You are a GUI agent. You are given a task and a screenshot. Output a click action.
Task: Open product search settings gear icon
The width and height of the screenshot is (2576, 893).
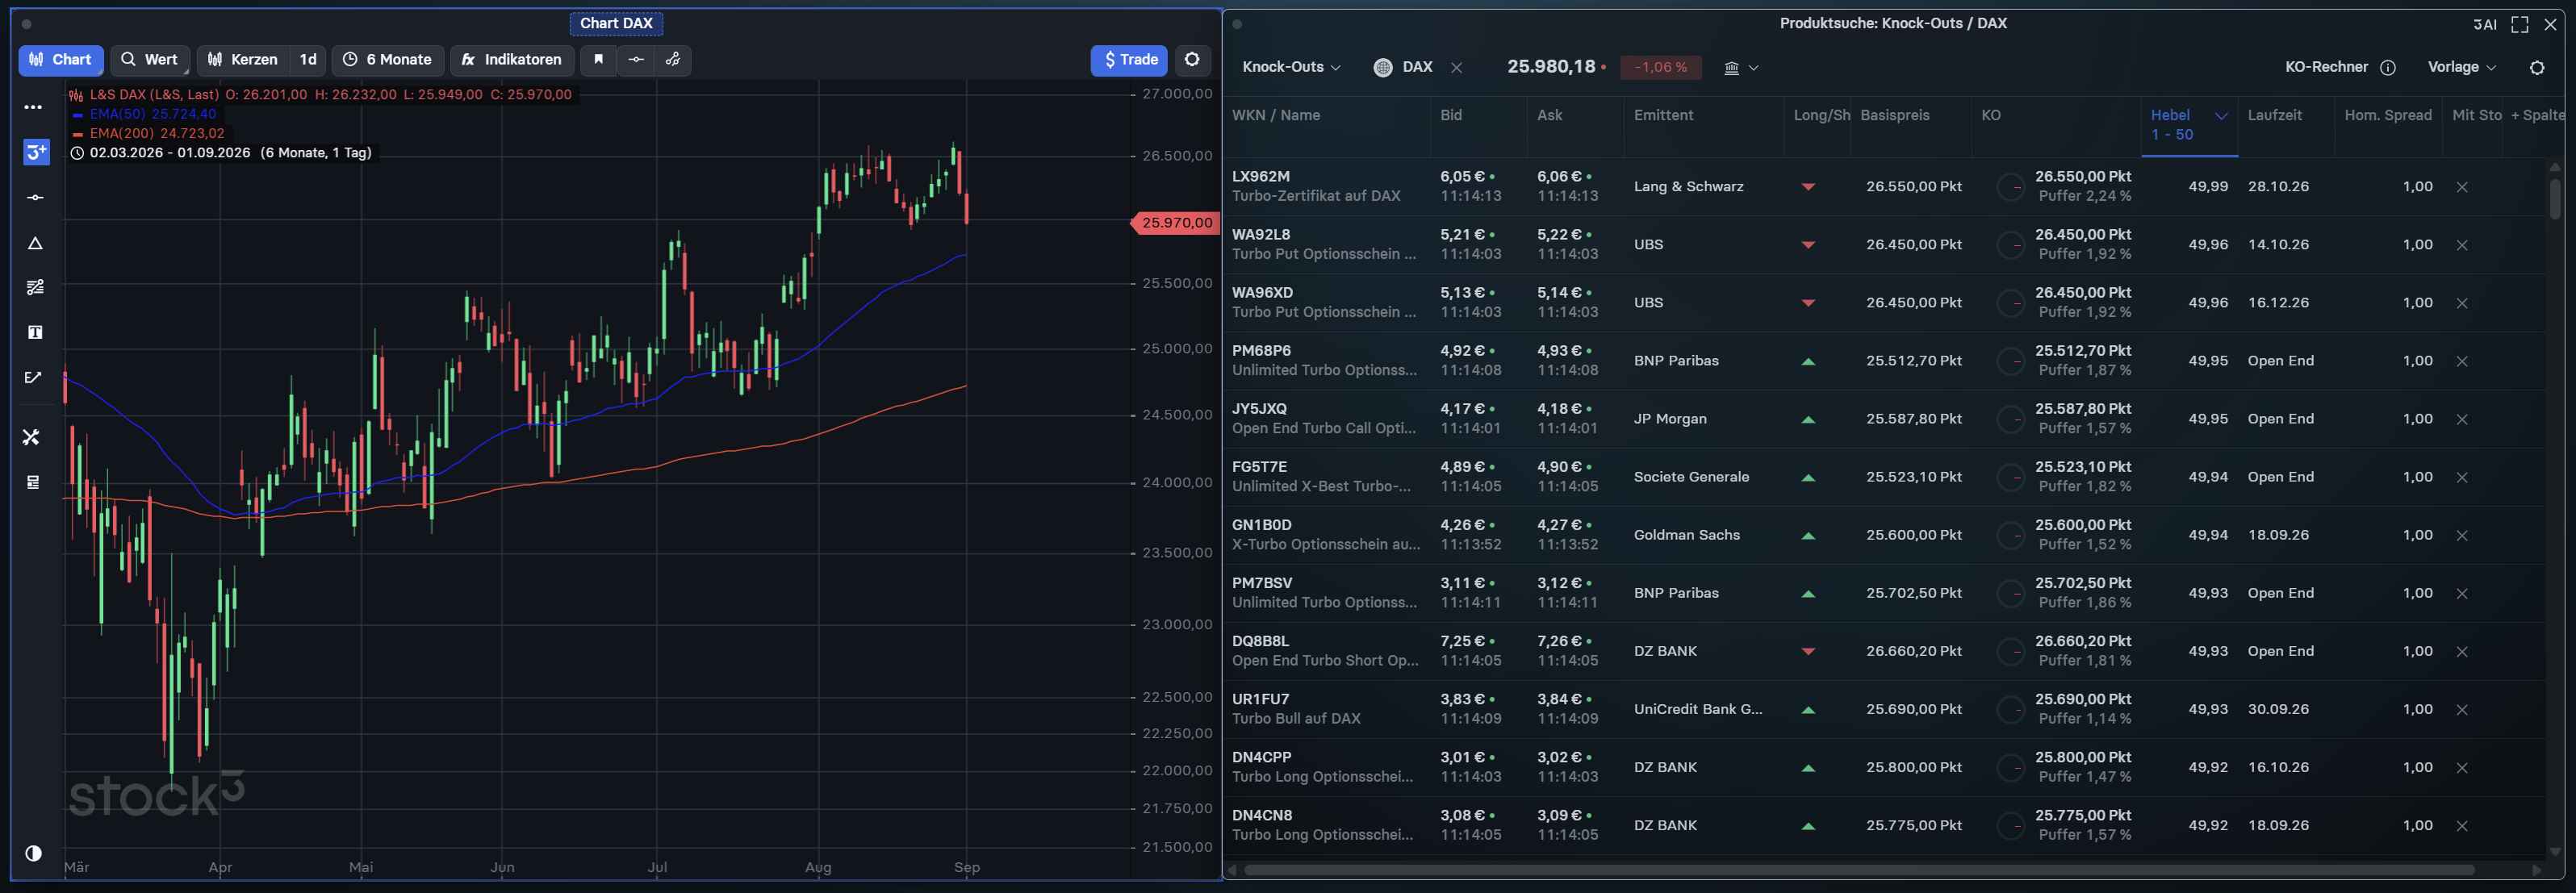tap(2536, 68)
